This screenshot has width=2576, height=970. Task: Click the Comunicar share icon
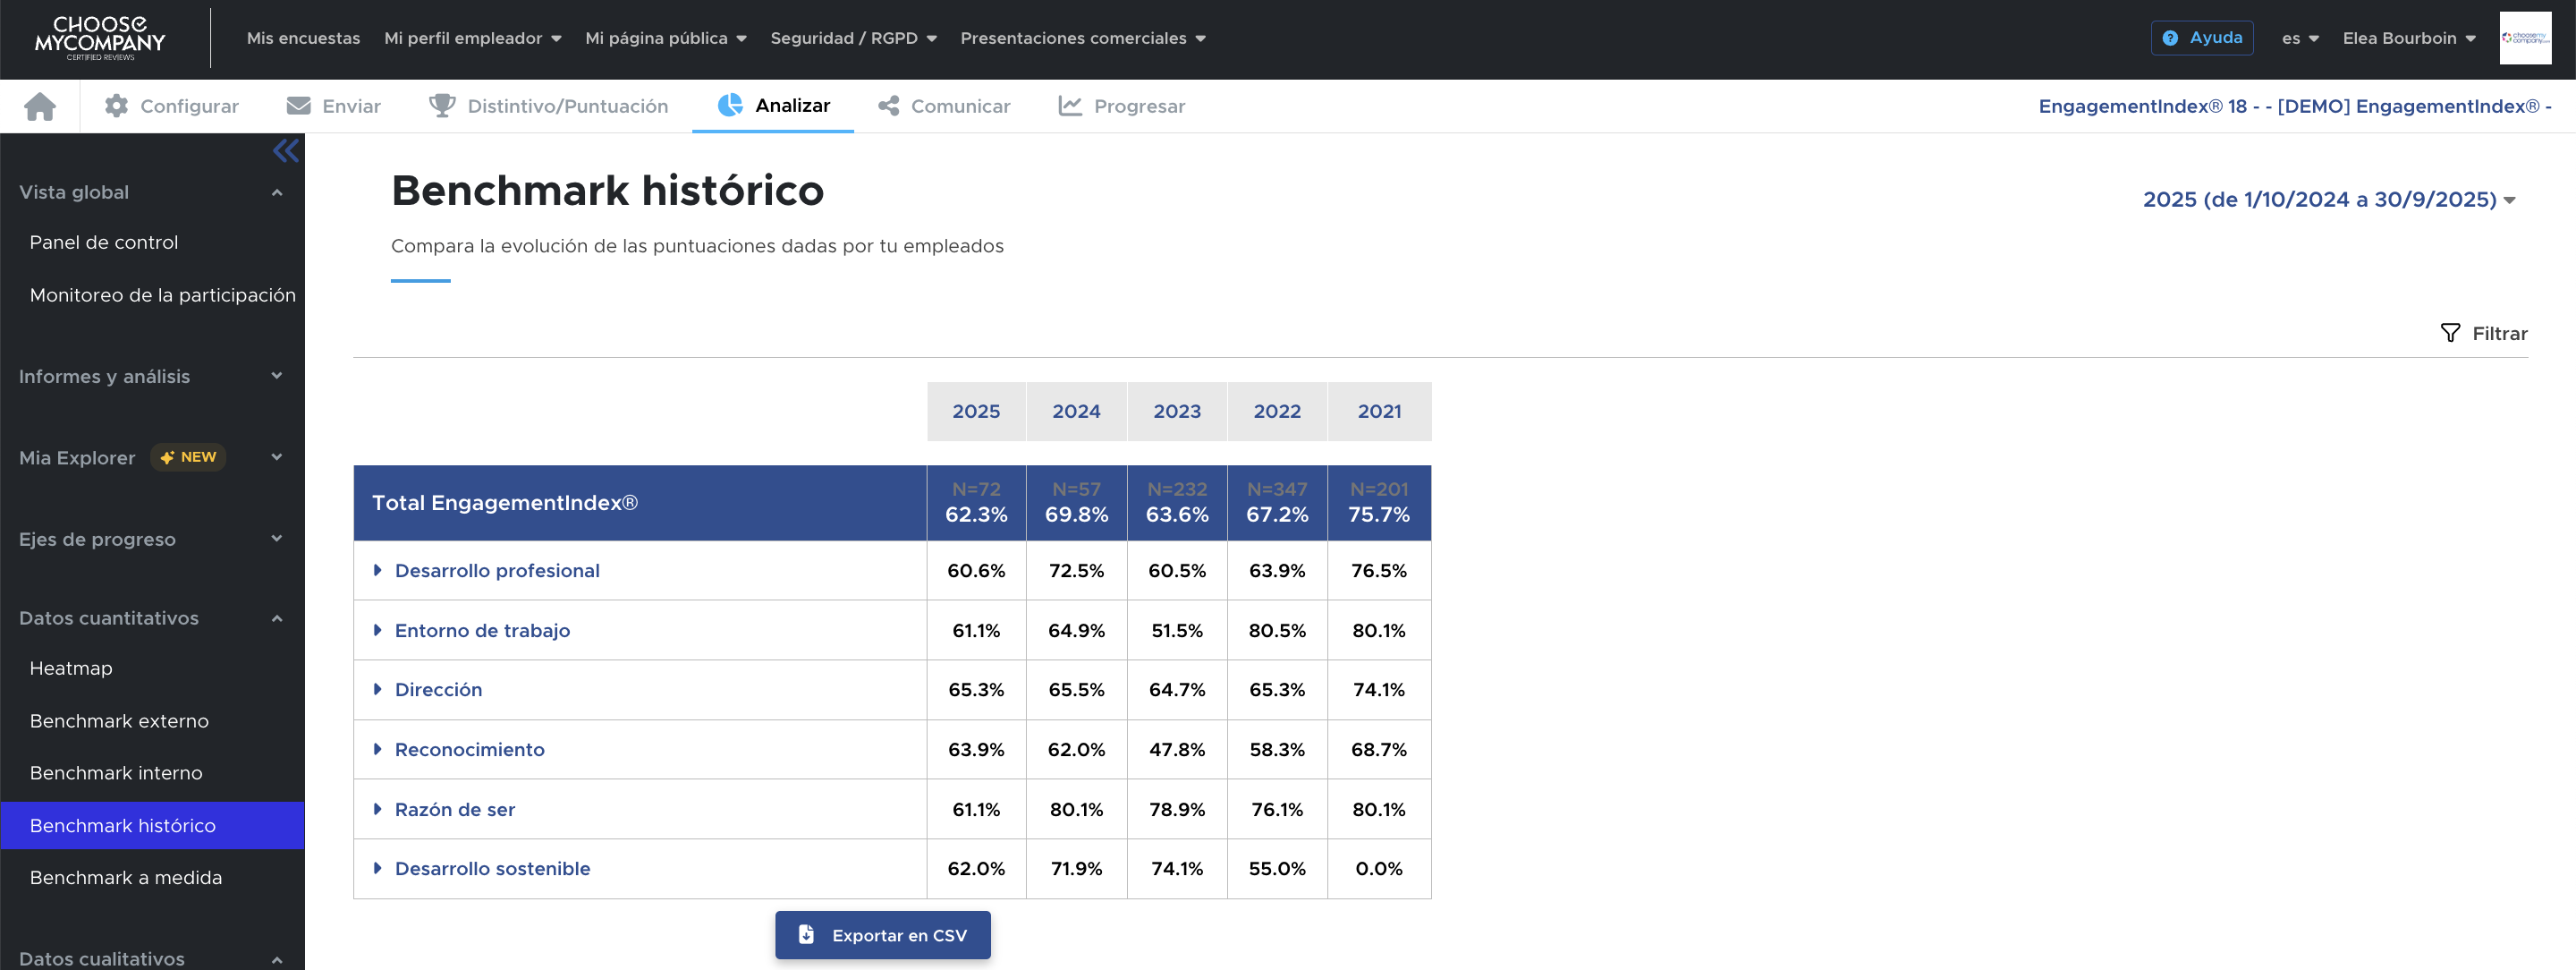tap(888, 106)
